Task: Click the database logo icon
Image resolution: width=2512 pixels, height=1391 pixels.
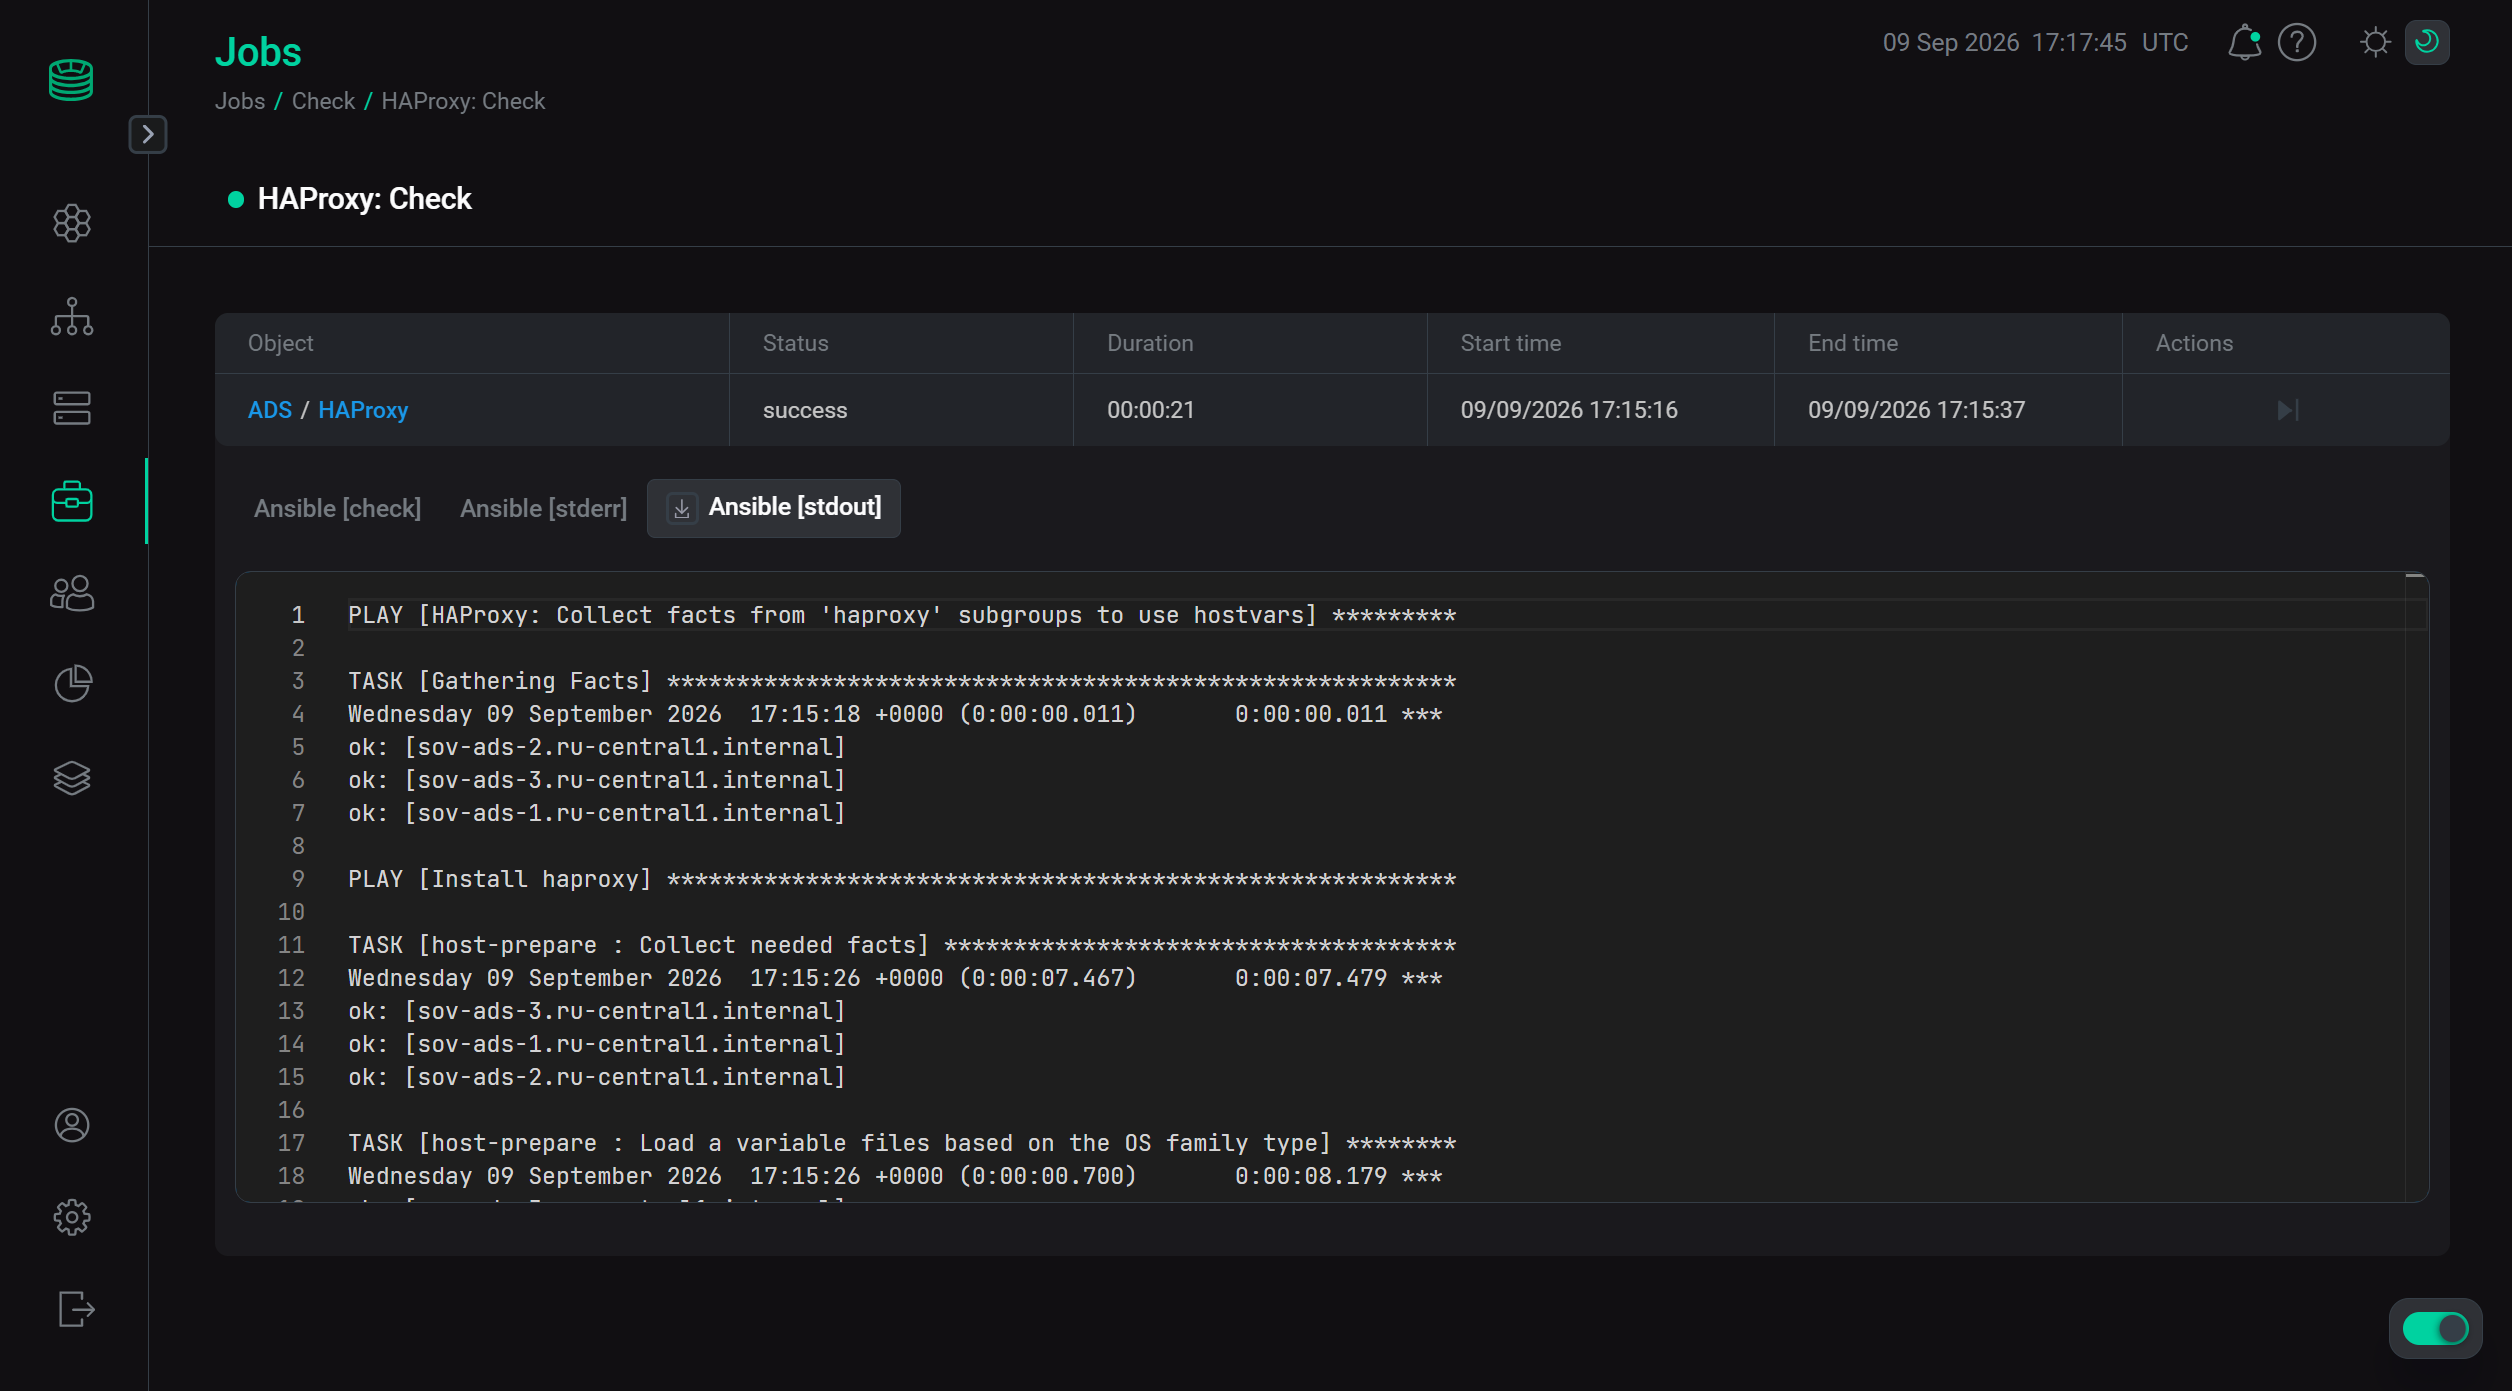Action: [x=71, y=80]
